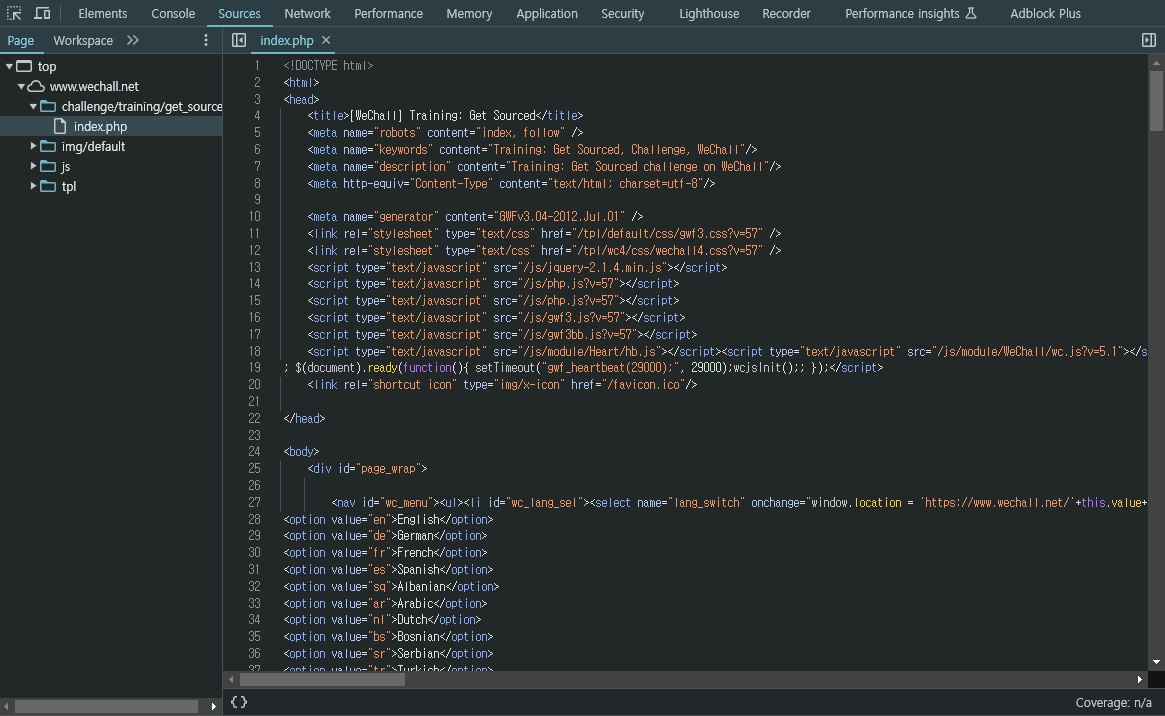Screen dimensions: 1165x716
Task: Select www.wechall.net tree label
Action: coord(94,86)
